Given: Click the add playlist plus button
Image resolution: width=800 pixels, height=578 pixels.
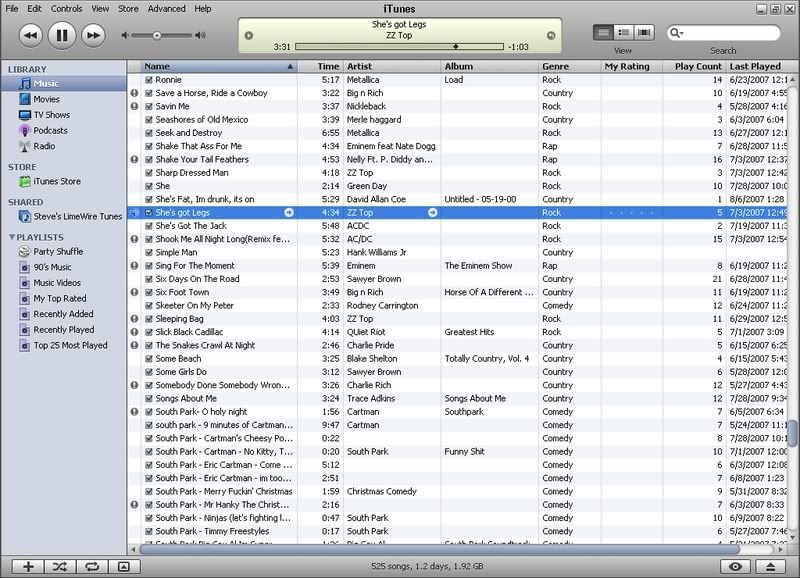Looking at the screenshot, I should pyautogui.click(x=28, y=566).
